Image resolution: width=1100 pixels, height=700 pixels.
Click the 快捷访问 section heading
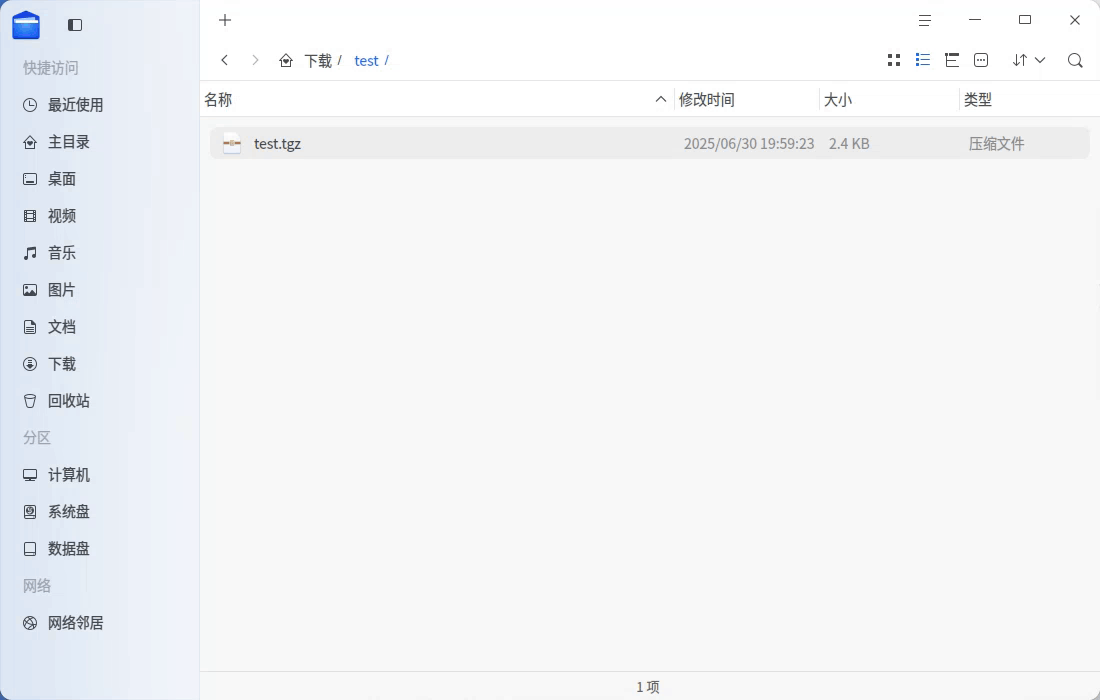pos(51,68)
